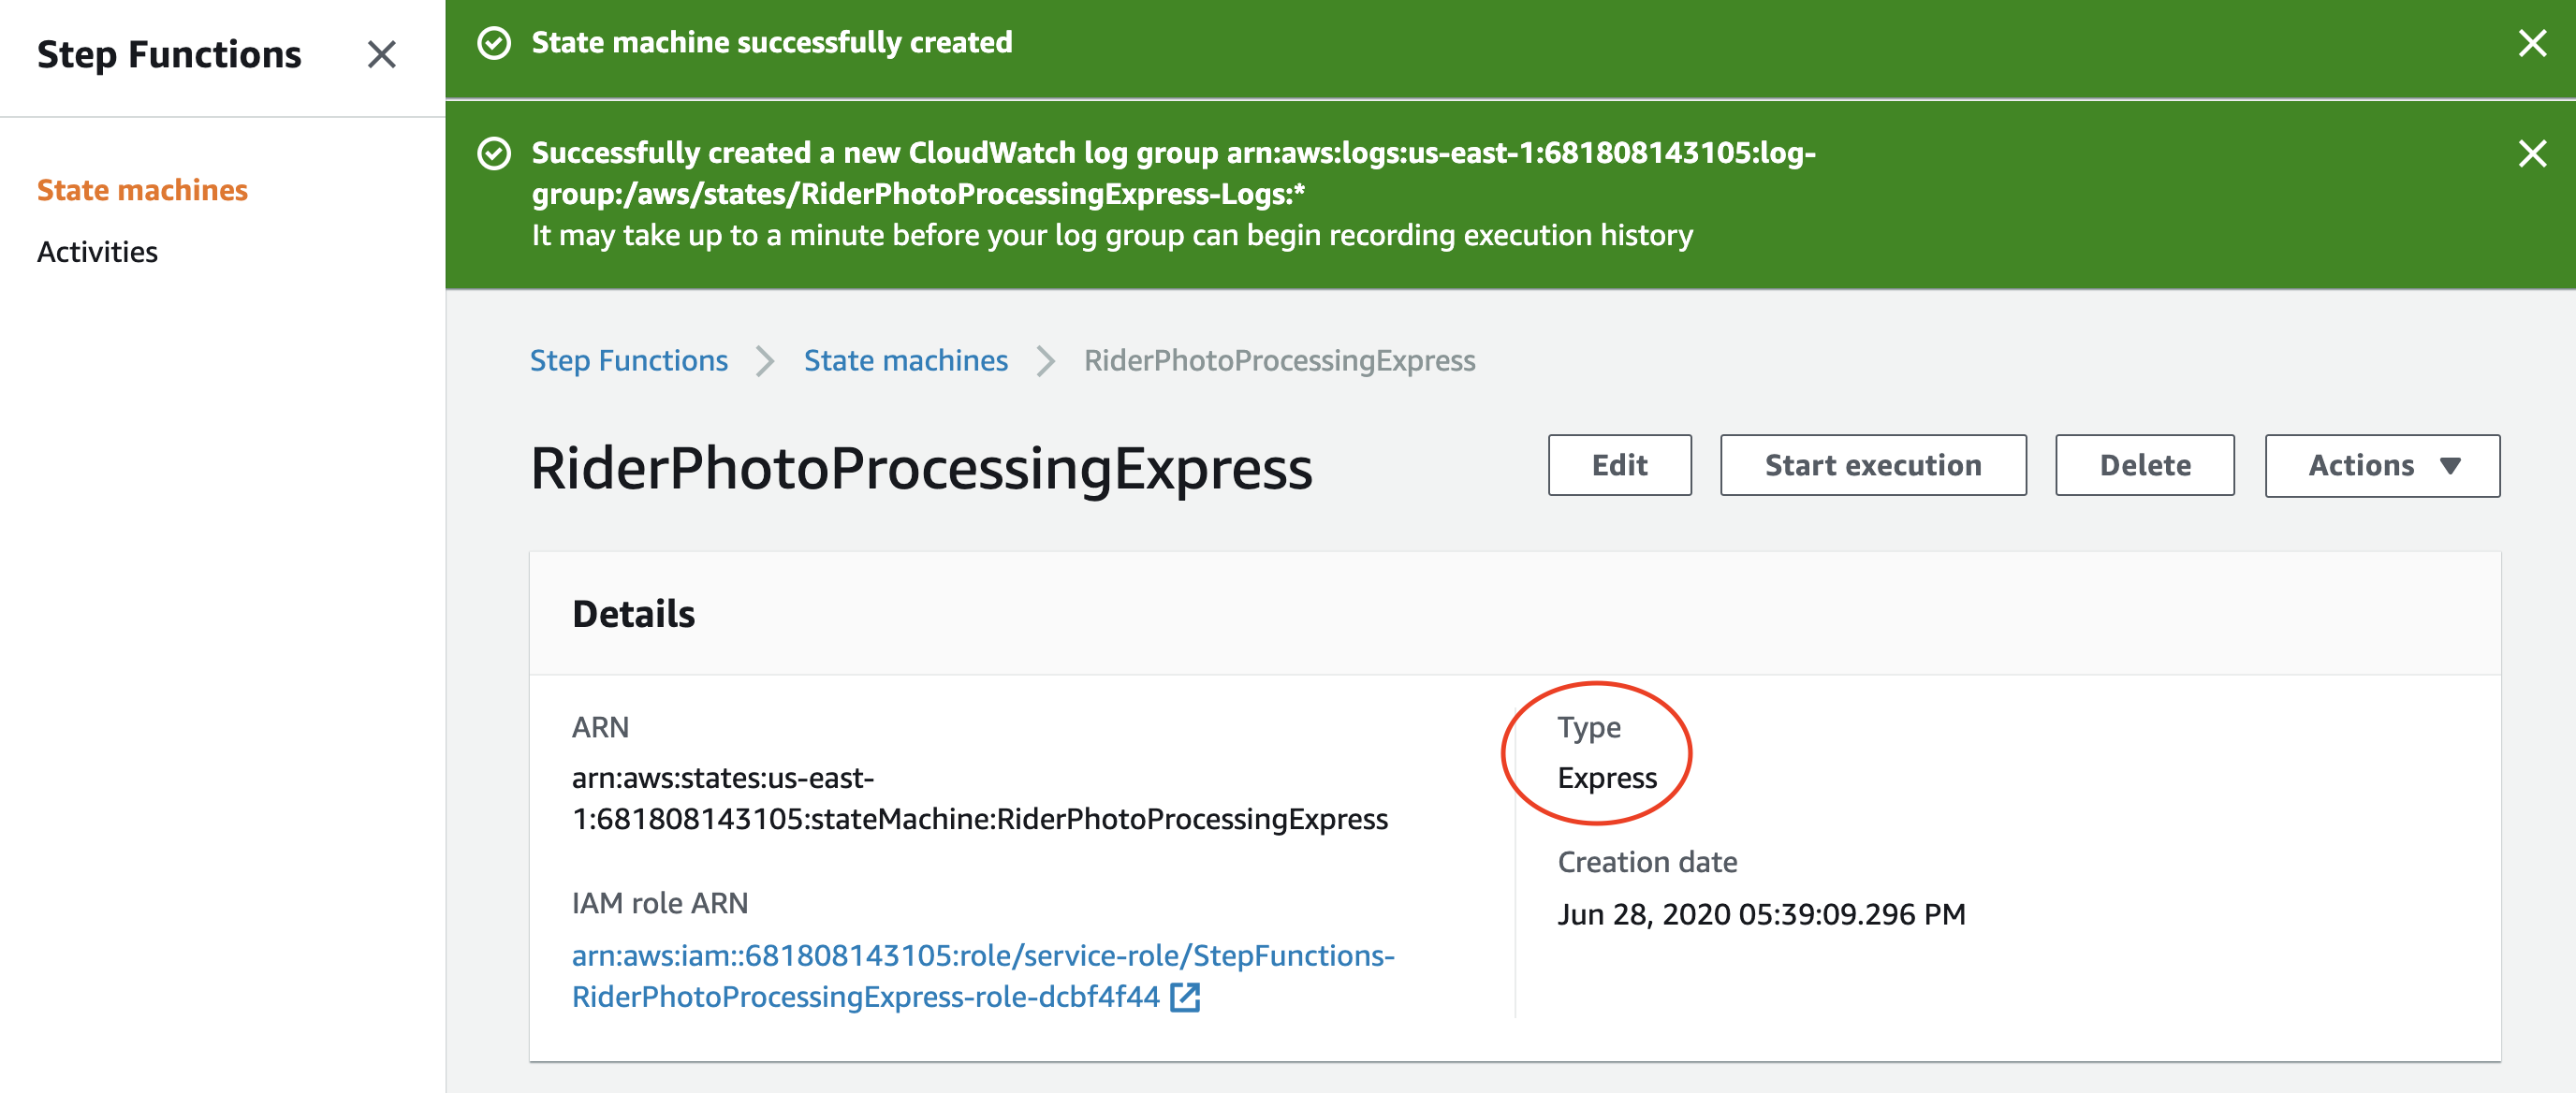Click breadcrumb chevron after Step Functions

pyautogui.click(x=765, y=361)
